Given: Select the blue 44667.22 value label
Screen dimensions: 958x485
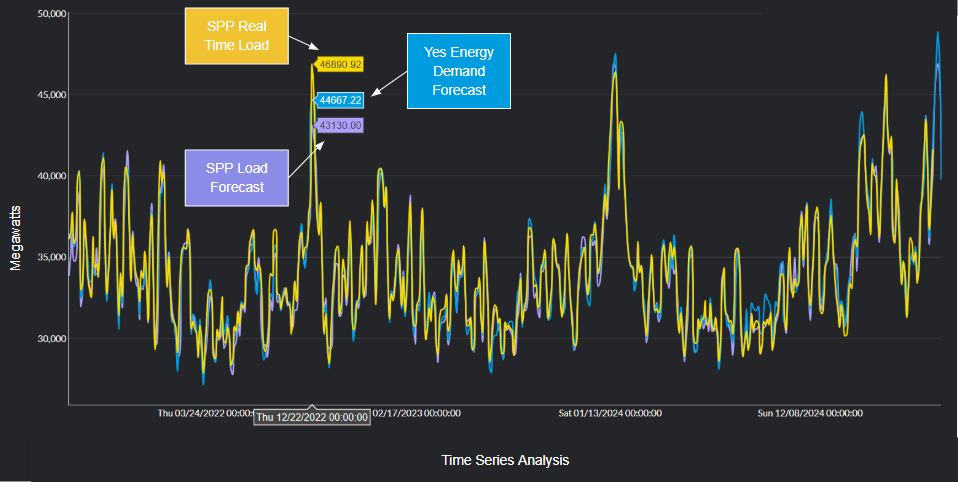Looking at the screenshot, I should [340, 100].
